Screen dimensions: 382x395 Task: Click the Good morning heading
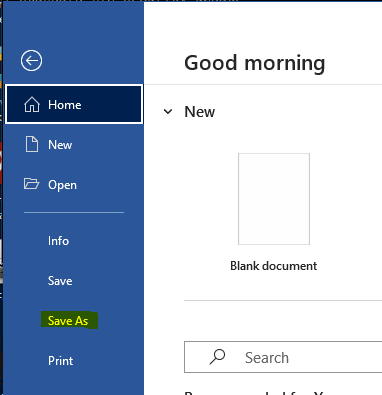(x=255, y=63)
